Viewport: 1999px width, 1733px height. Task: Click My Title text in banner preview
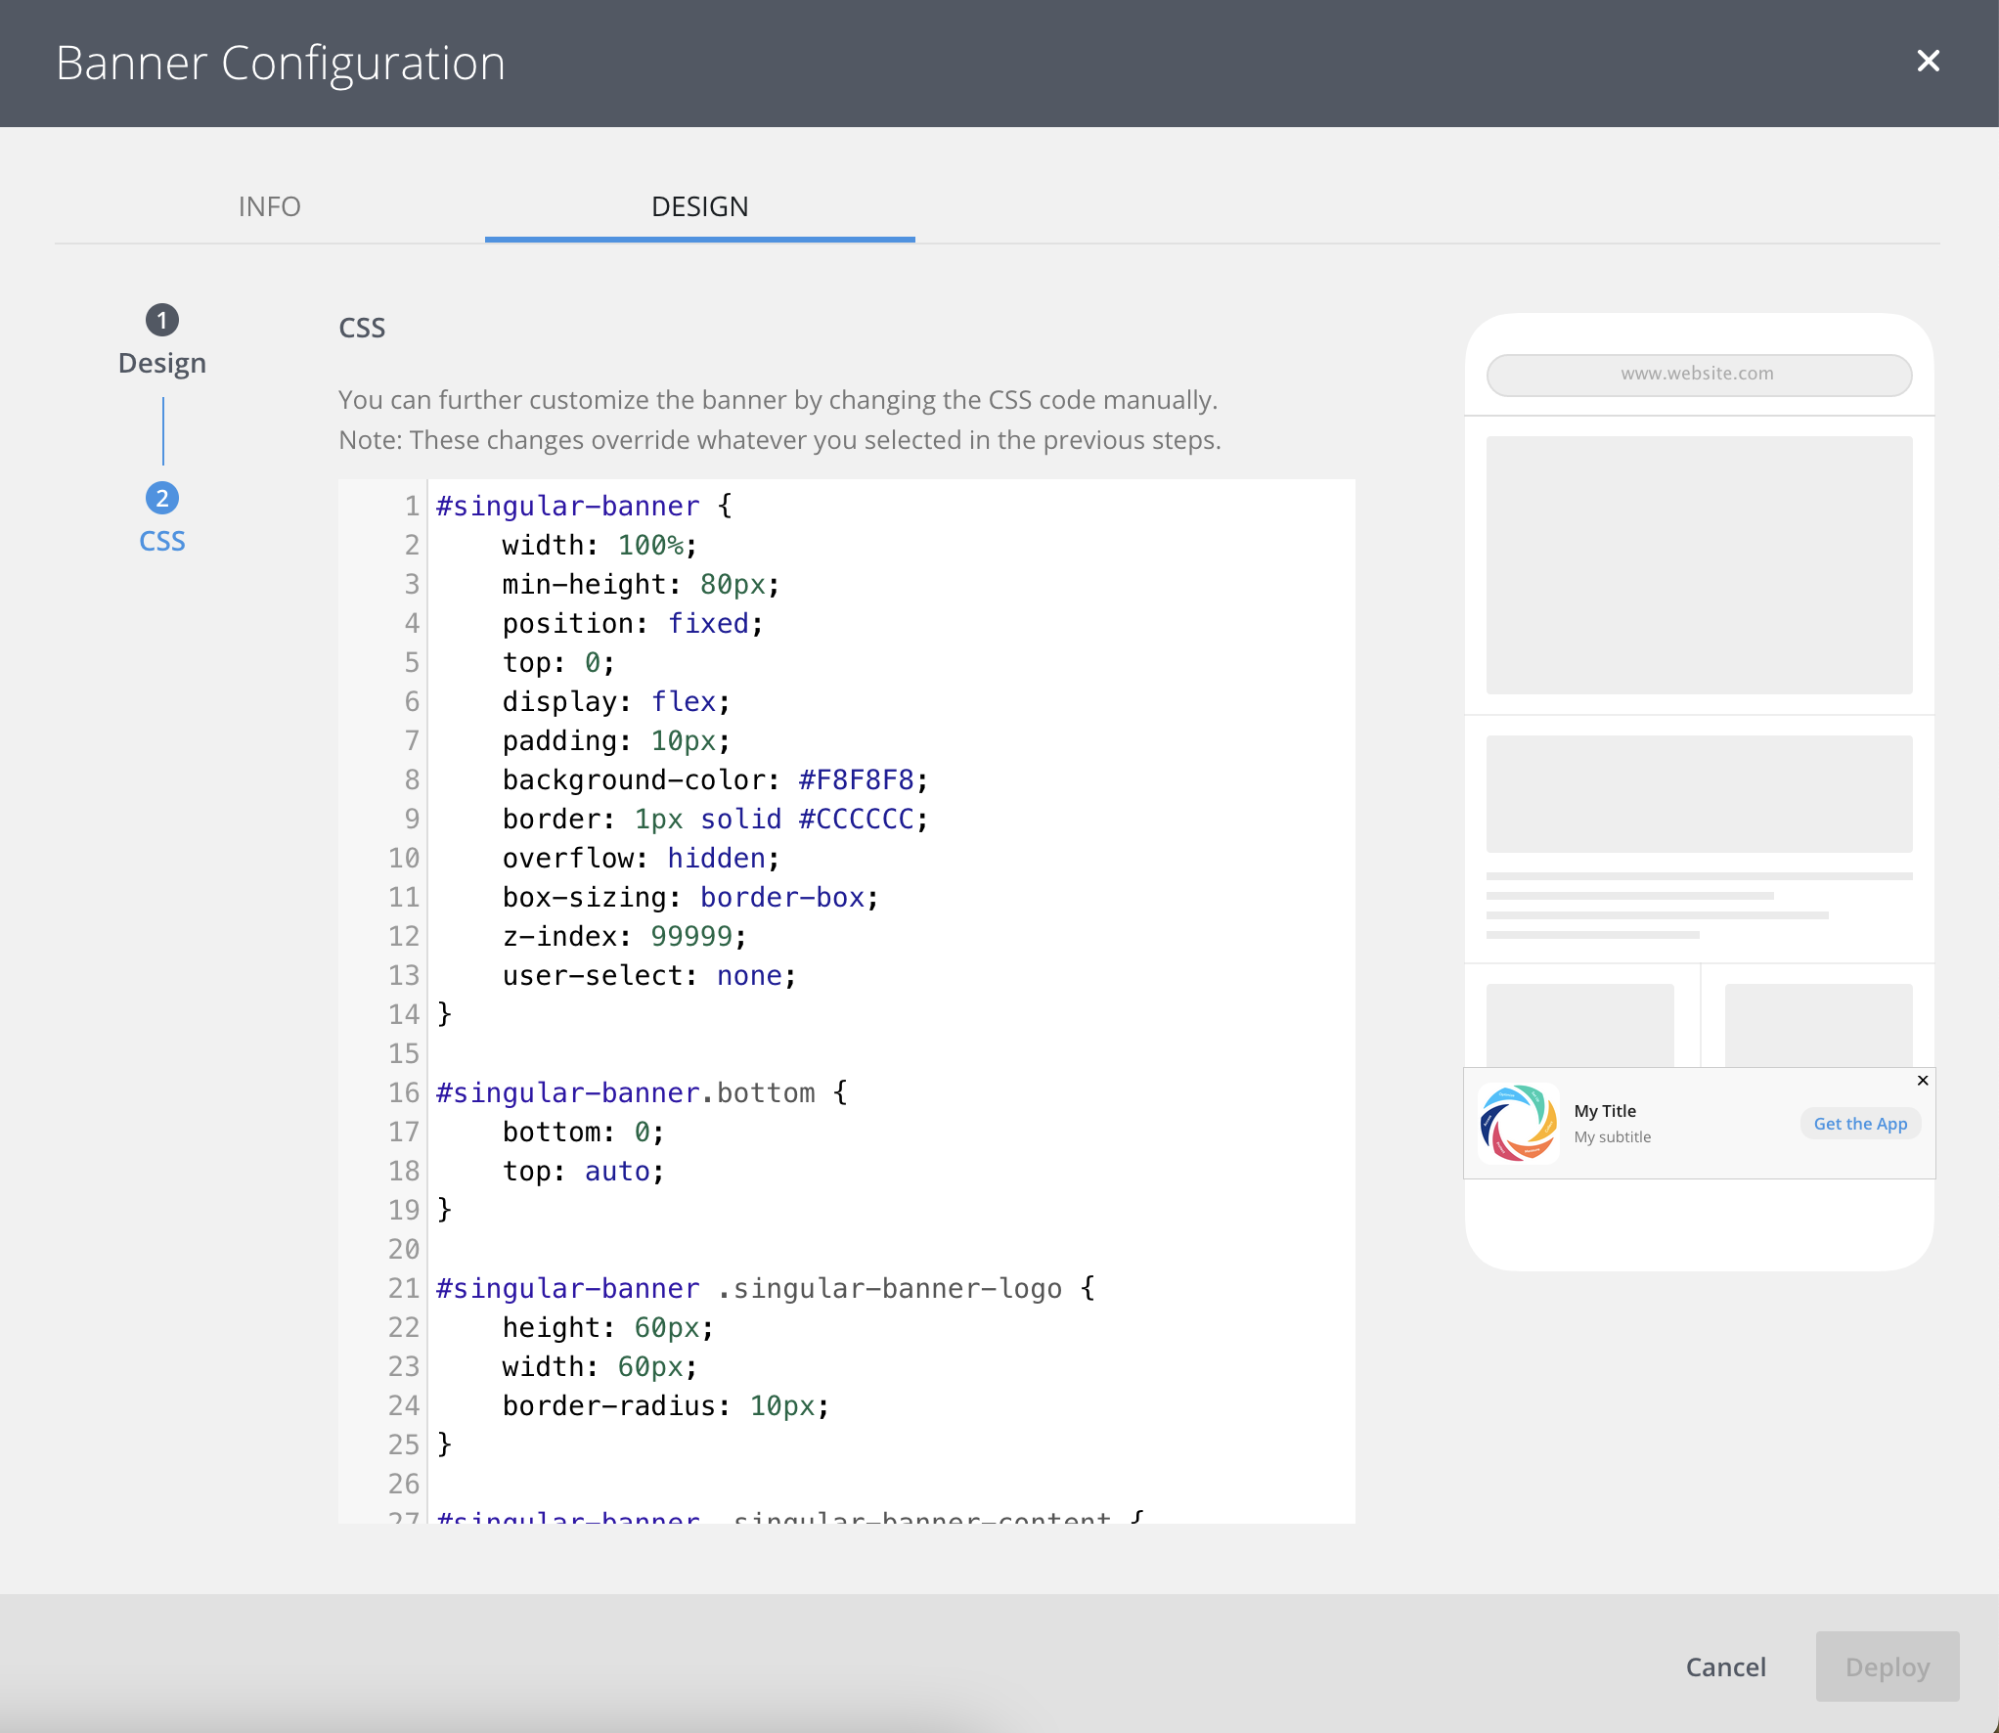(x=1604, y=1111)
